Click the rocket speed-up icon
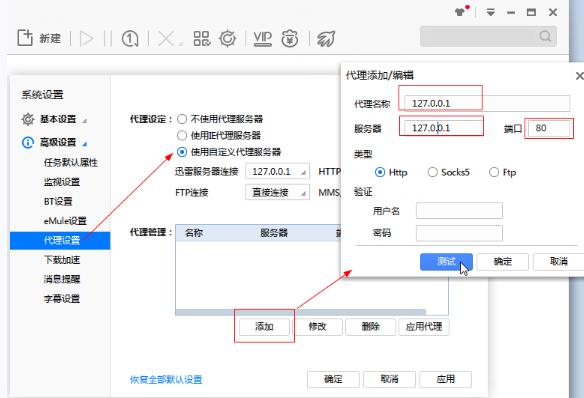Viewport: 584px width, 398px height. 326,38
